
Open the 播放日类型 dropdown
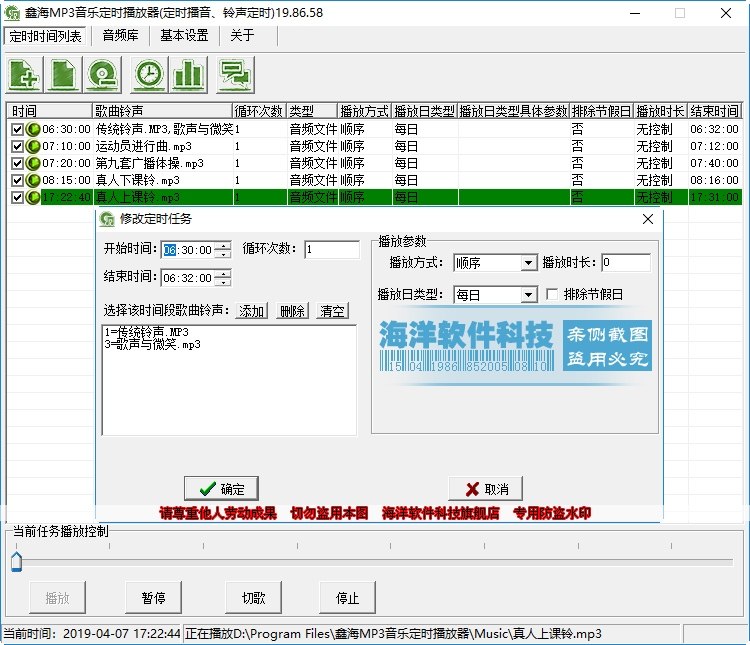[528, 295]
